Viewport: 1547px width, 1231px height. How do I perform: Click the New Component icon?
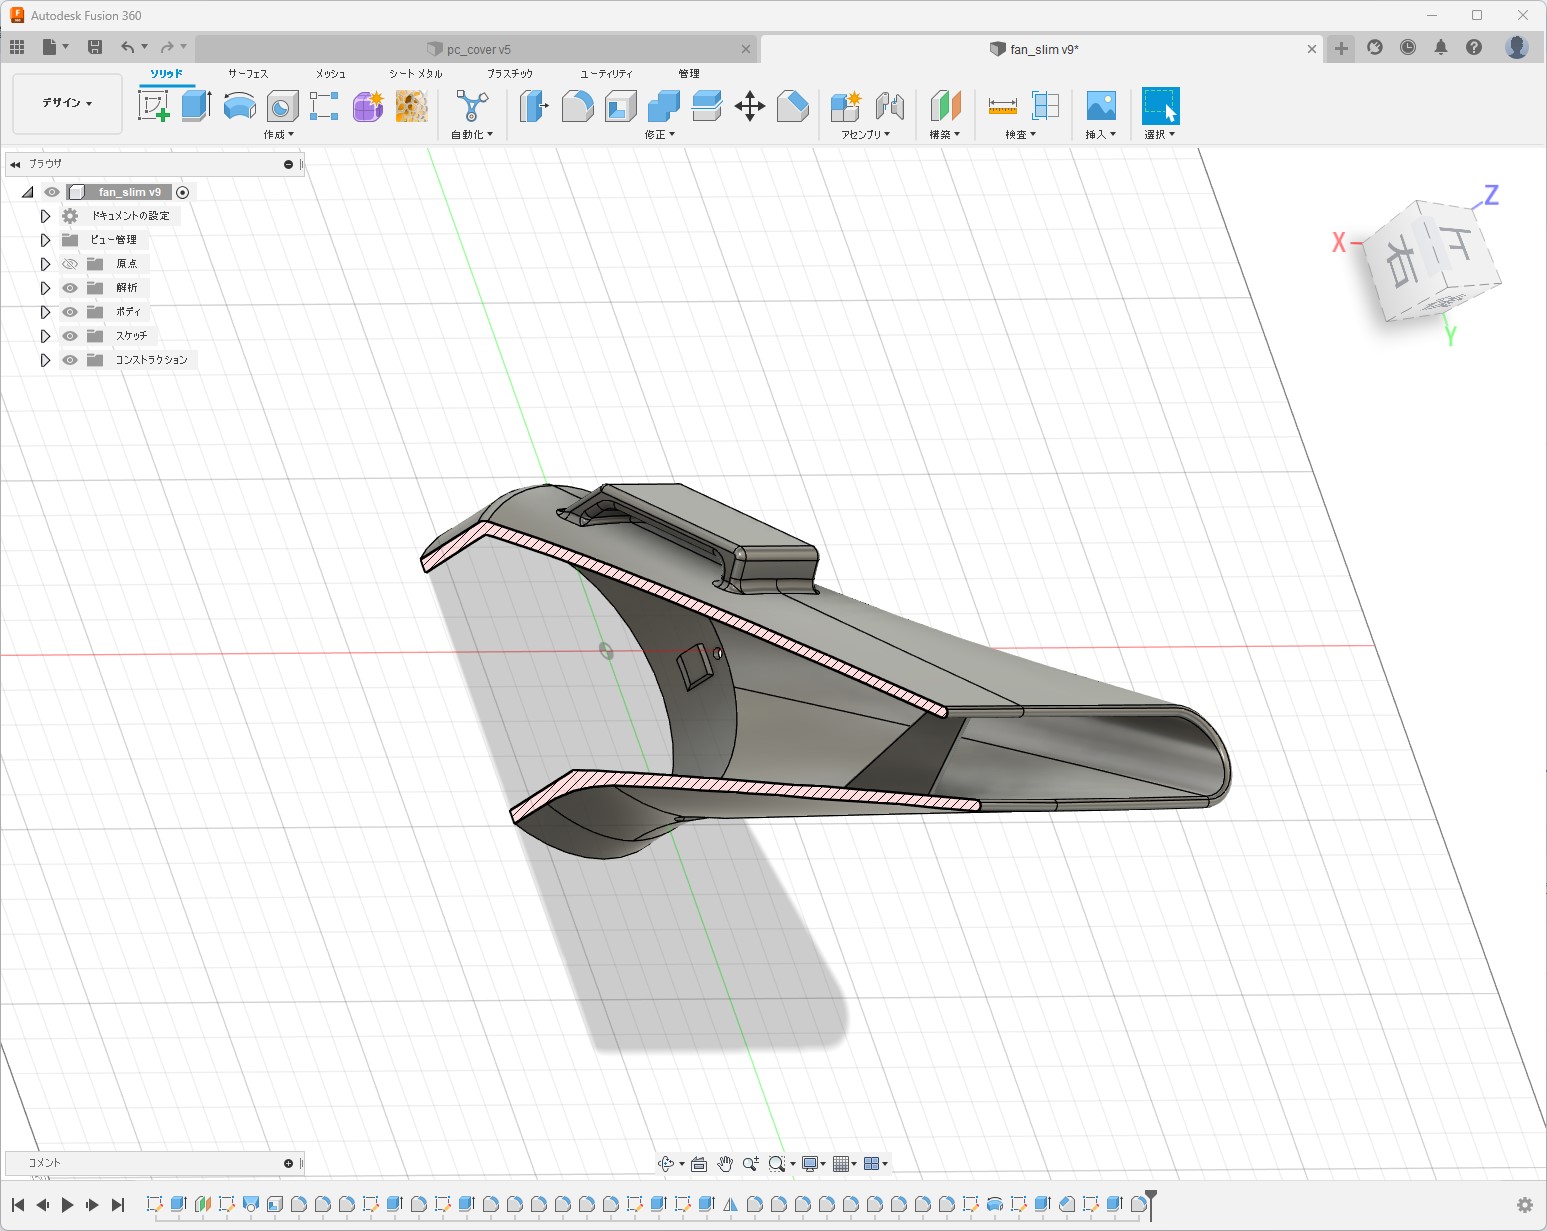846,106
